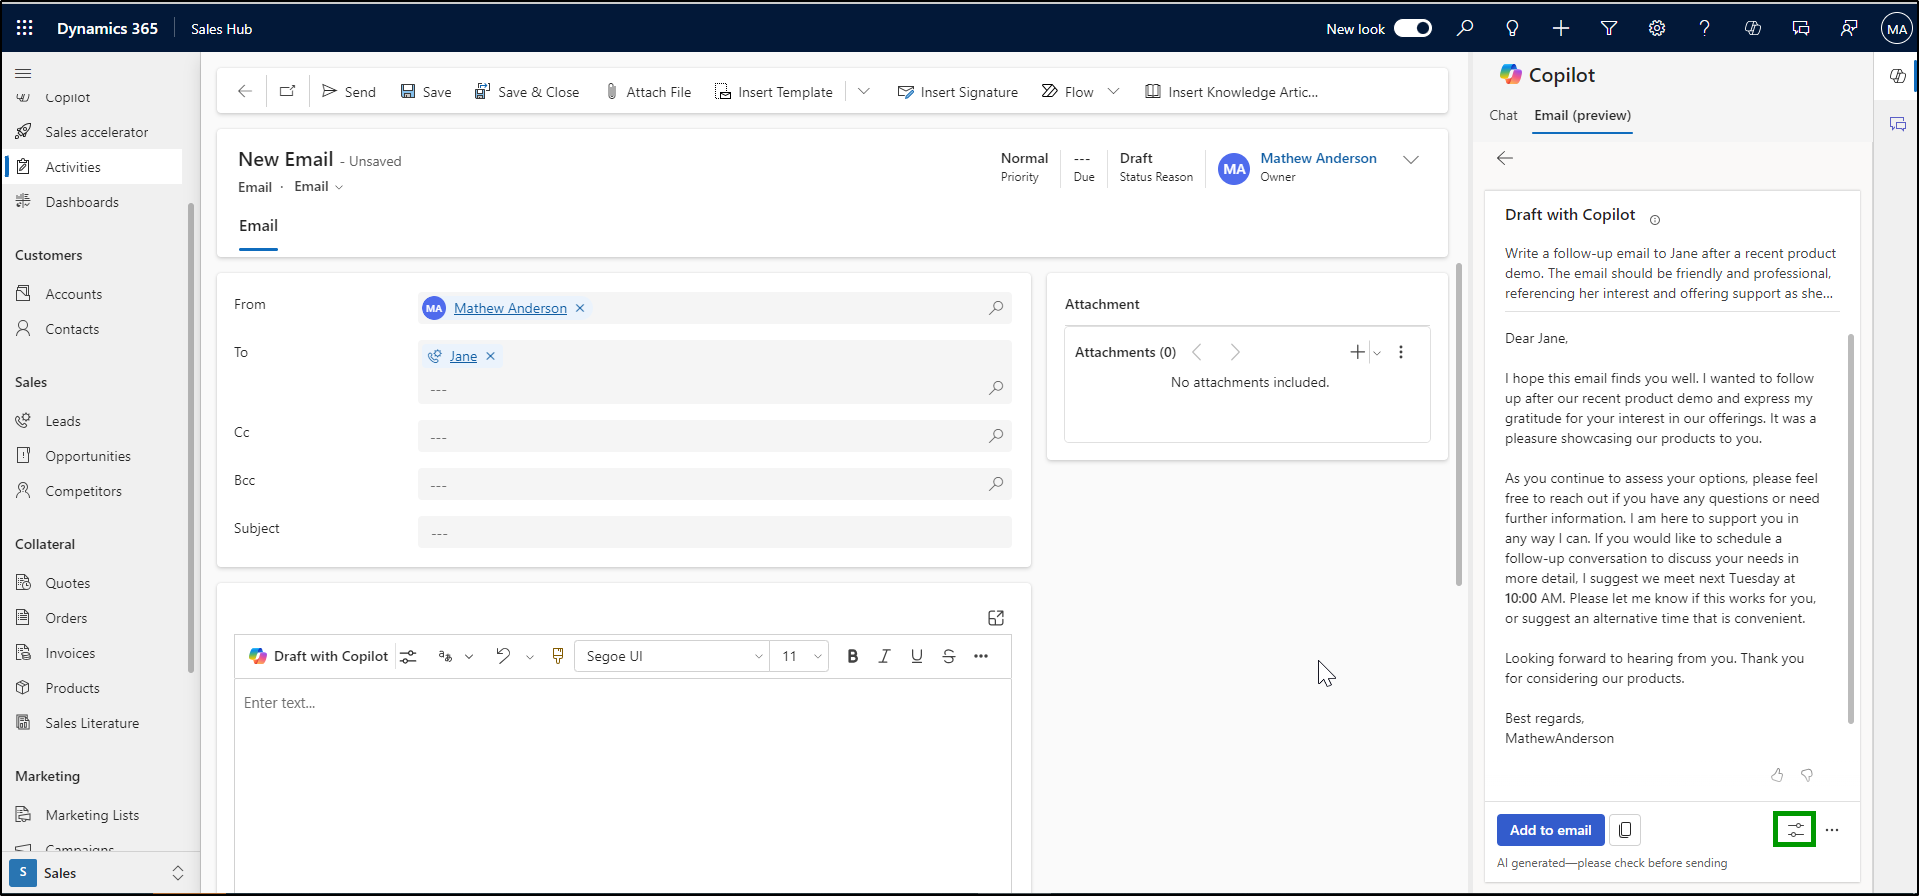Click the lightbulb assistant icon

[x=1512, y=28]
